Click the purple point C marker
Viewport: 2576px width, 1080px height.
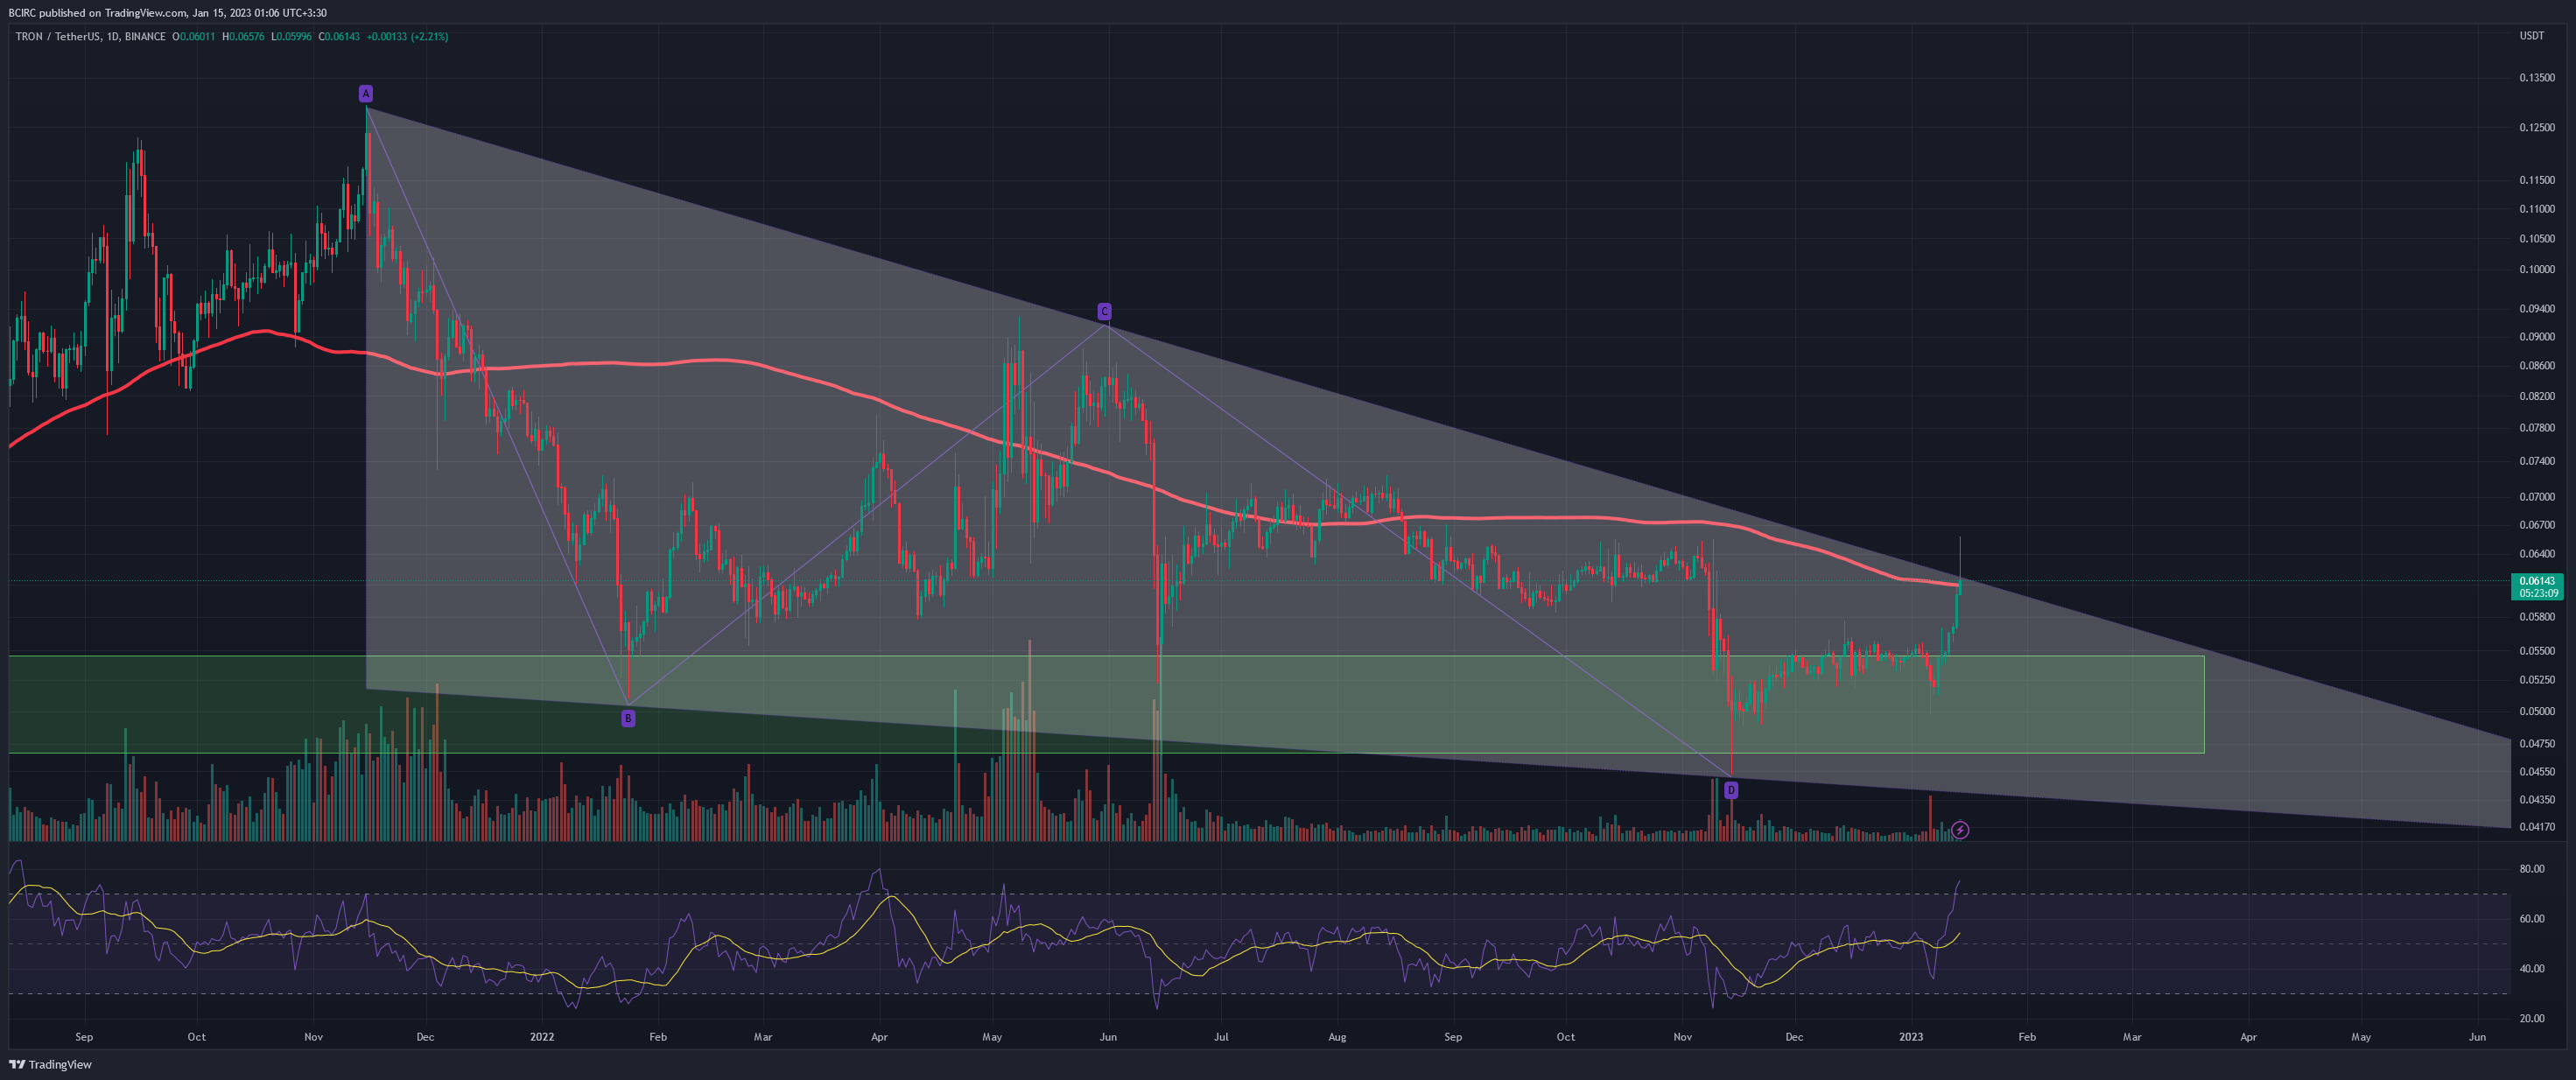tap(1104, 312)
